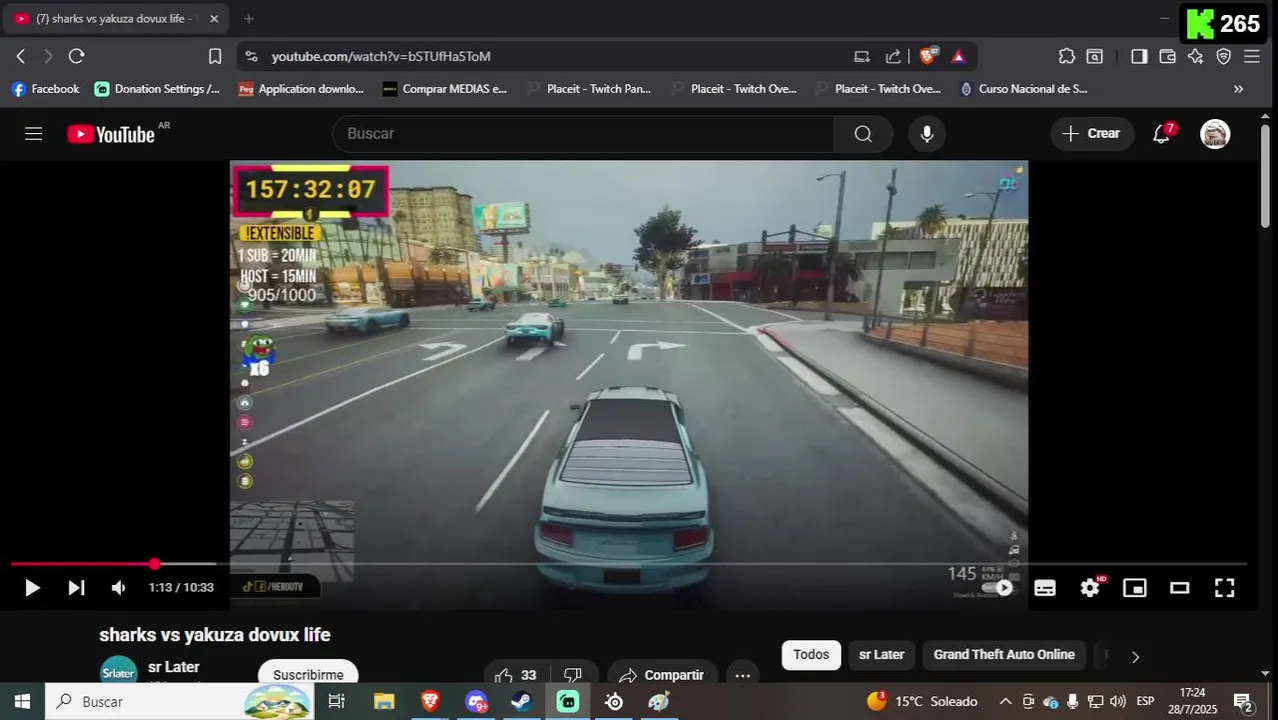Show hidden bookmarks with double chevron
This screenshot has width=1278, height=720.
(x=1238, y=89)
